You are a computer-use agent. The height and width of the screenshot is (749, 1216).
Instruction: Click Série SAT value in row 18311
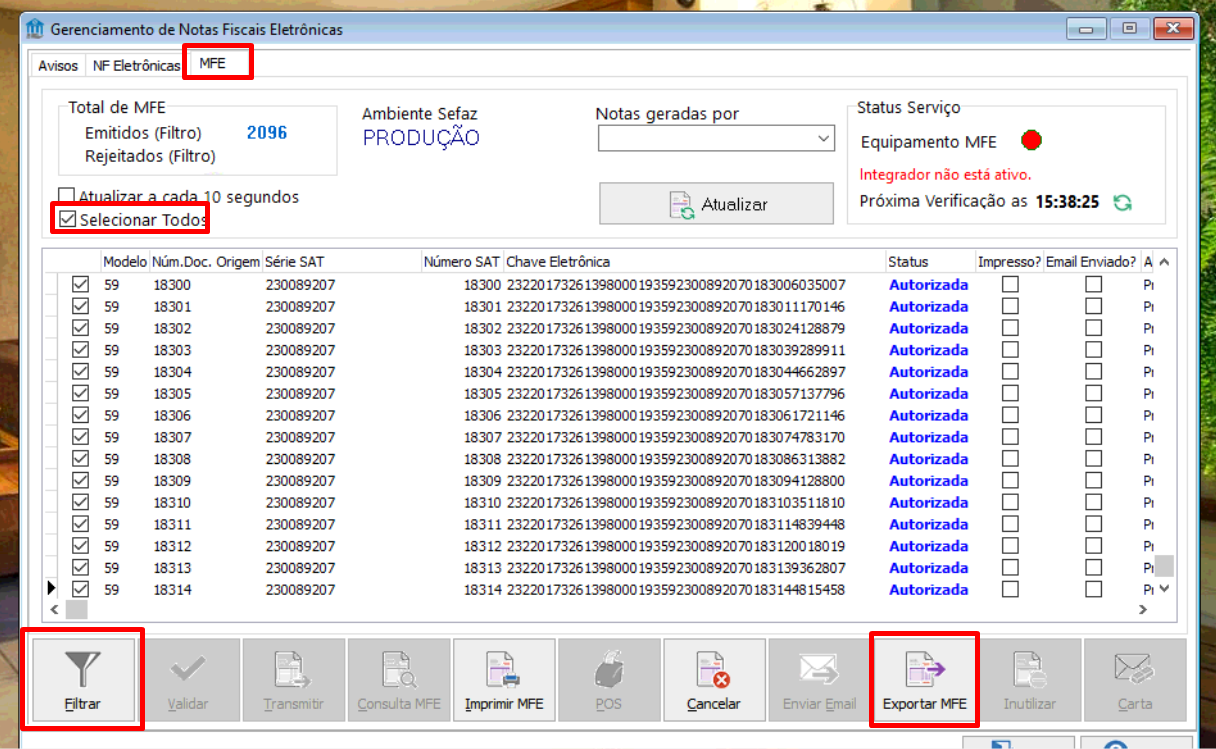point(301,525)
